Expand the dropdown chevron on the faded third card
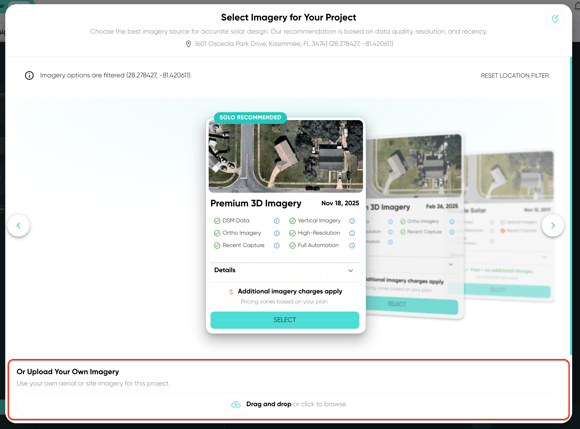 pos(544,257)
